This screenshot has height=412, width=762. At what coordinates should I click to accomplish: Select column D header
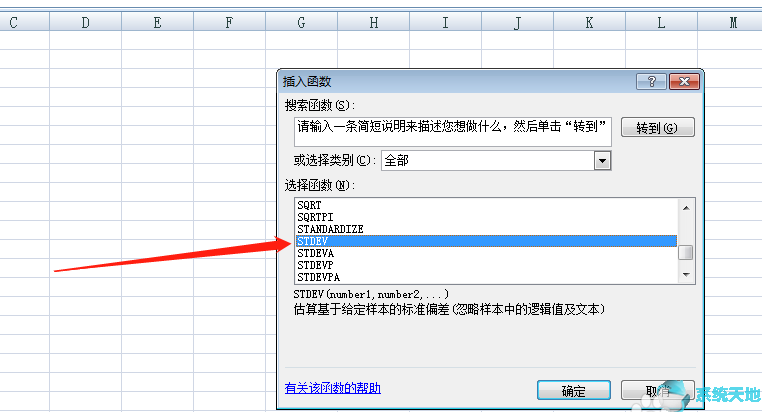(86, 22)
